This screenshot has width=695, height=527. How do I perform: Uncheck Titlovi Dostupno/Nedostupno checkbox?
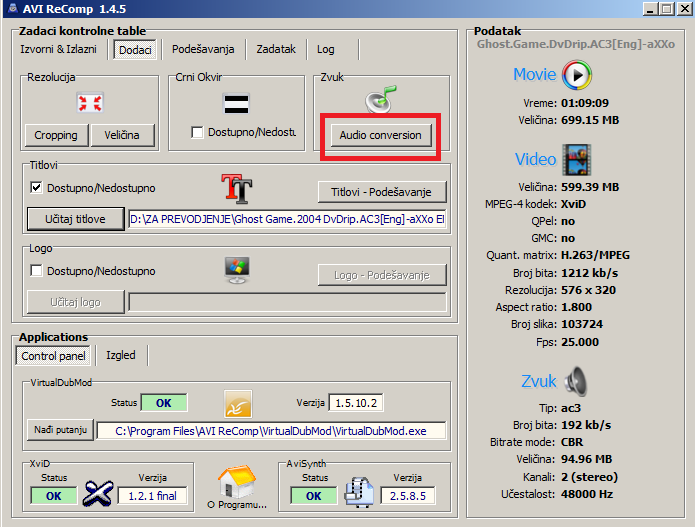36,188
